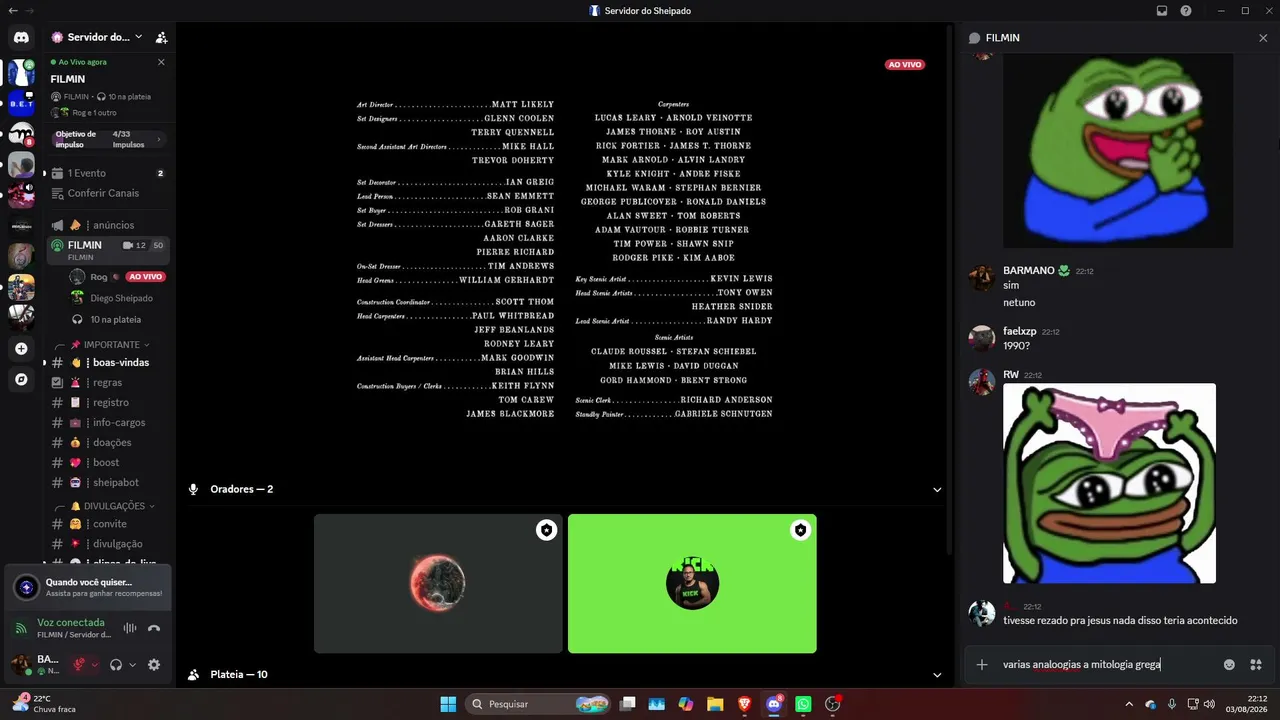This screenshot has height=720, width=1280.
Task: Open the doações channel
Action: [109, 443]
